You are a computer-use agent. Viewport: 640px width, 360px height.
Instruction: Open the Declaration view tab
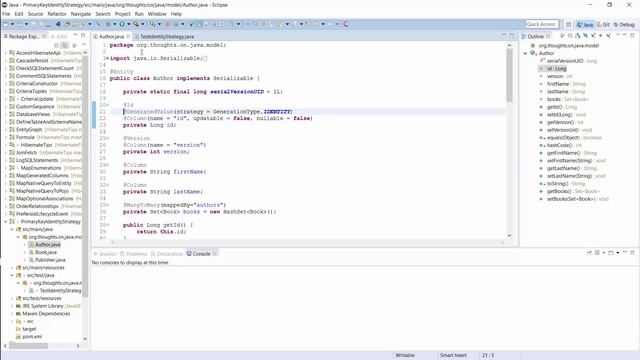(x=167, y=254)
